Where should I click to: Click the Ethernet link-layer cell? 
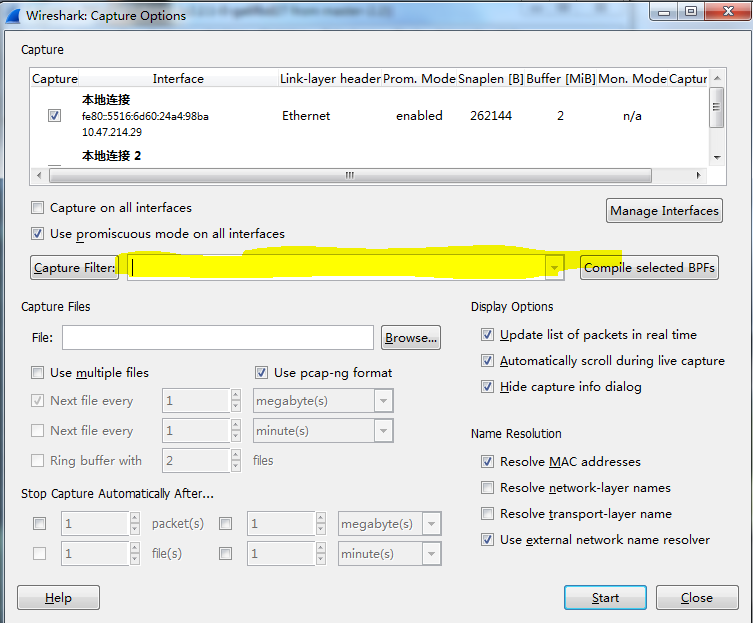pyautogui.click(x=306, y=116)
